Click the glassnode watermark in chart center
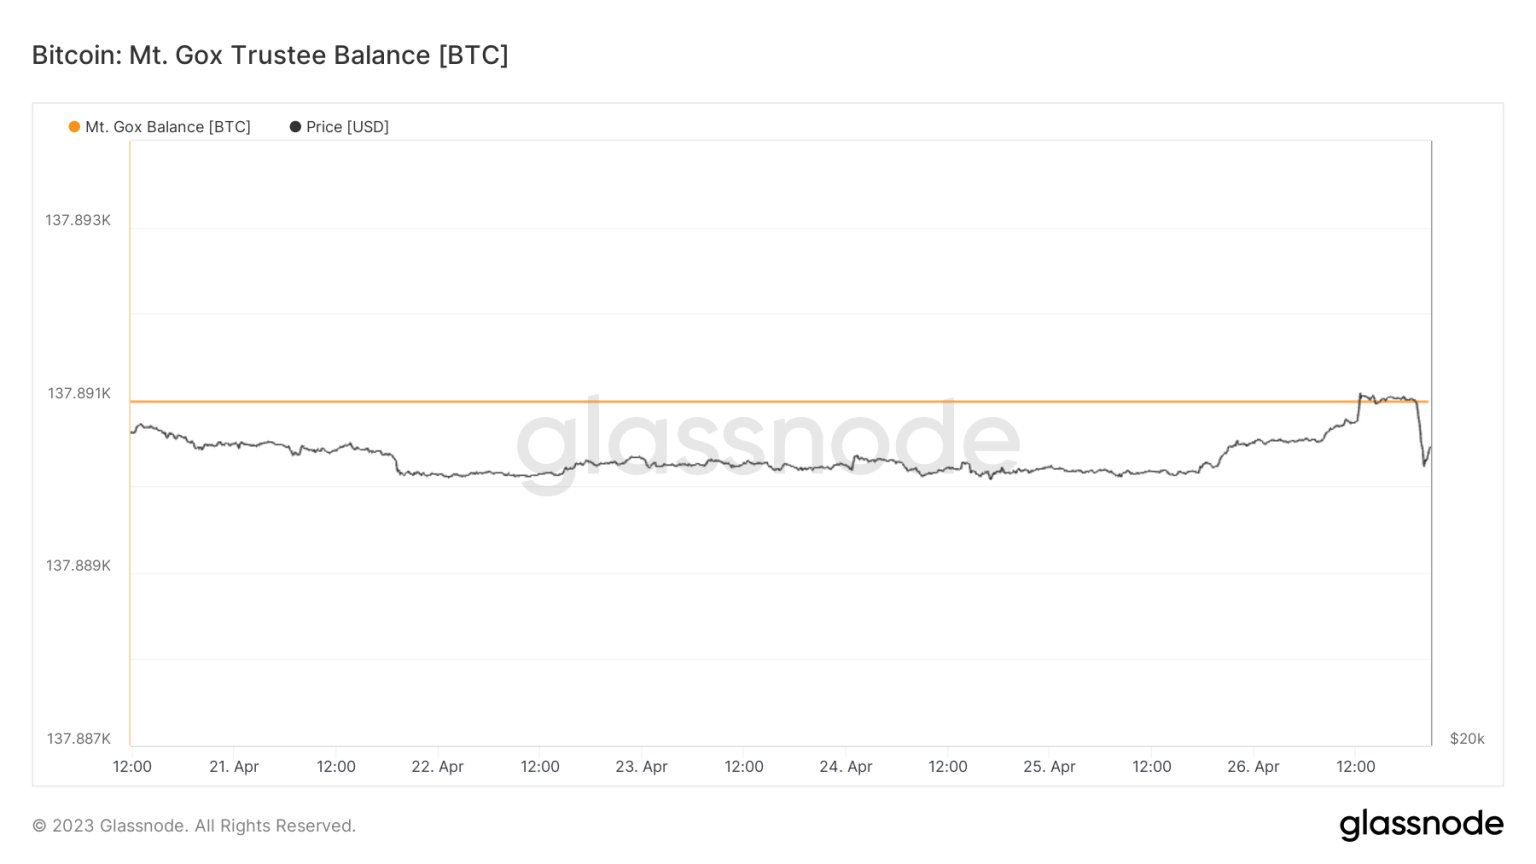 point(767,441)
